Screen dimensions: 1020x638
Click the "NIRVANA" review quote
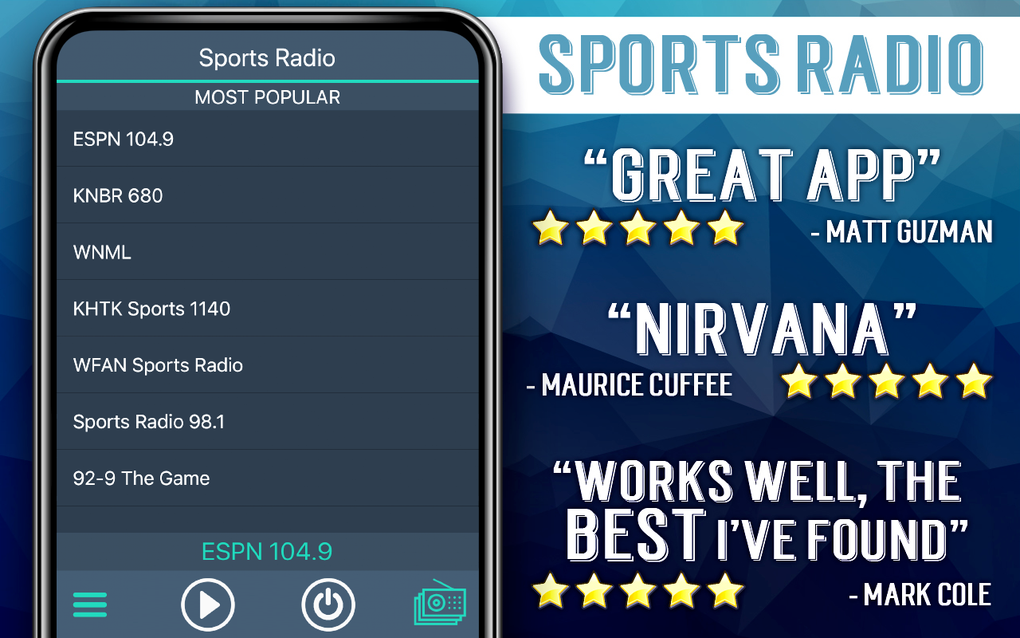(x=762, y=328)
